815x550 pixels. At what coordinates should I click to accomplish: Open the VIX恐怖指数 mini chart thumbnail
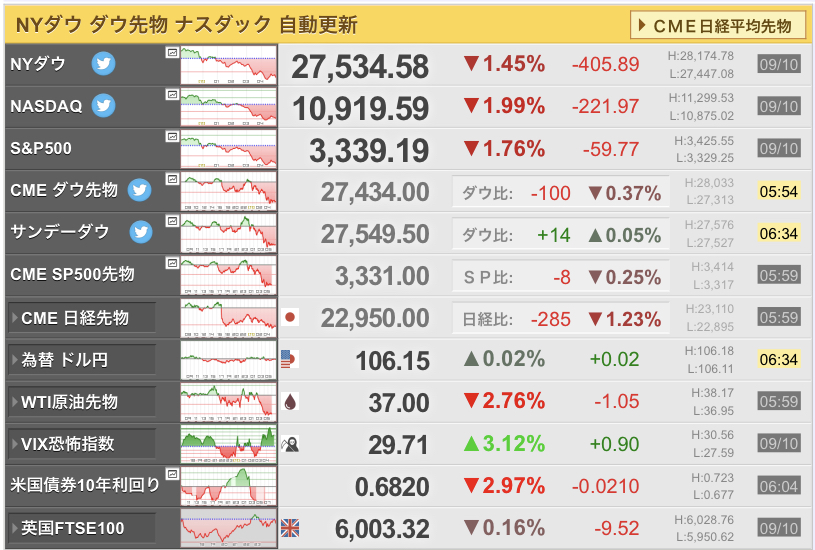[229, 444]
